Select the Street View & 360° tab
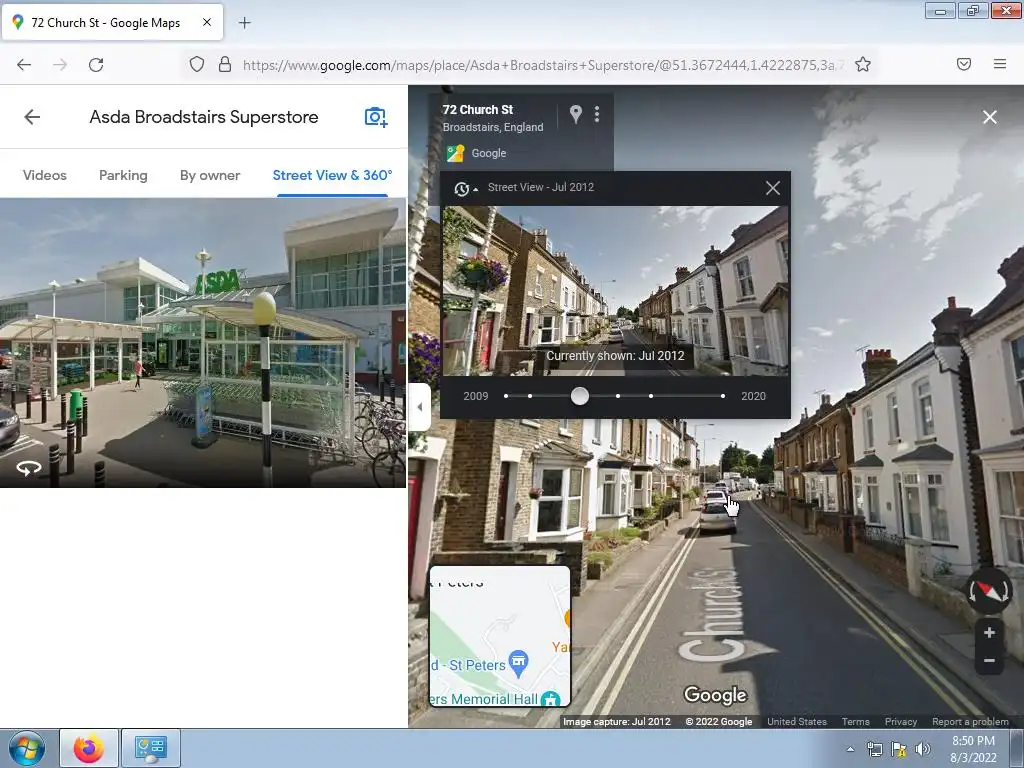This screenshot has width=1024, height=768. tap(332, 175)
